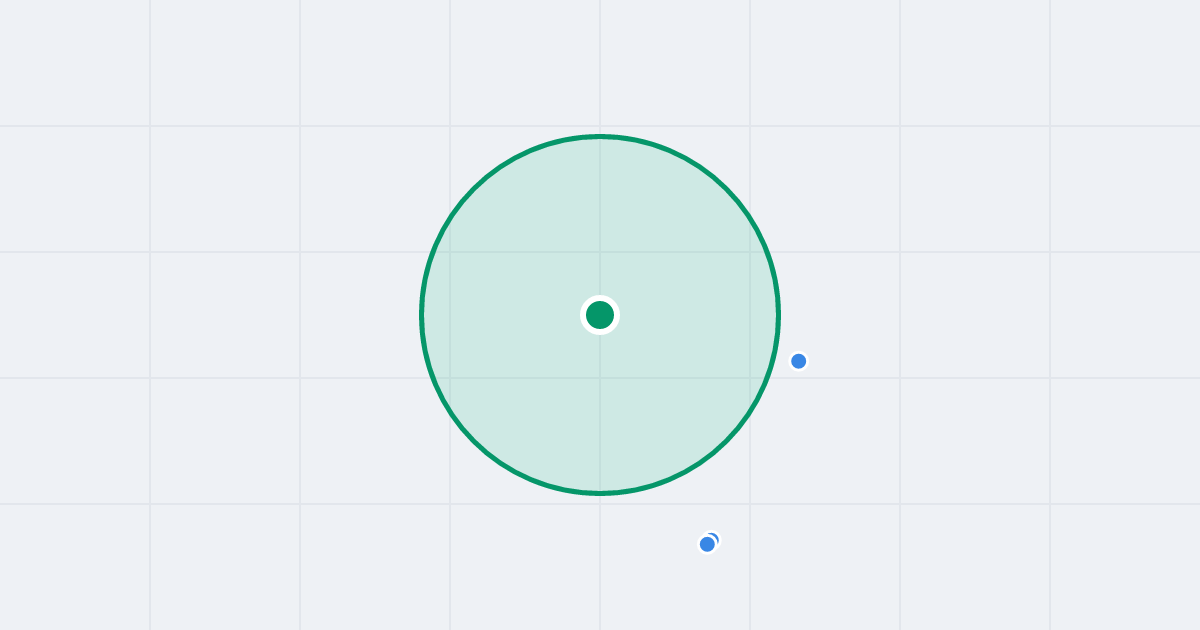Select the lone blue dot beside the circle
The height and width of the screenshot is (630, 1200).
(x=798, y=361)
